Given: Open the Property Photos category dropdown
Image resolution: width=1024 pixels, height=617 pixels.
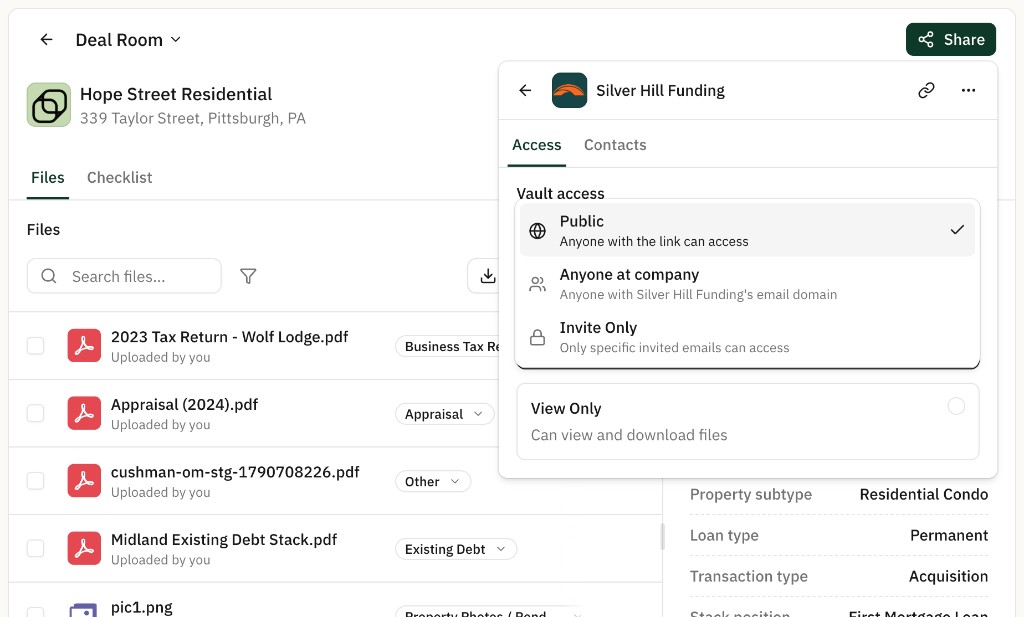Looking at the screenshot, I should click(490, 612).
